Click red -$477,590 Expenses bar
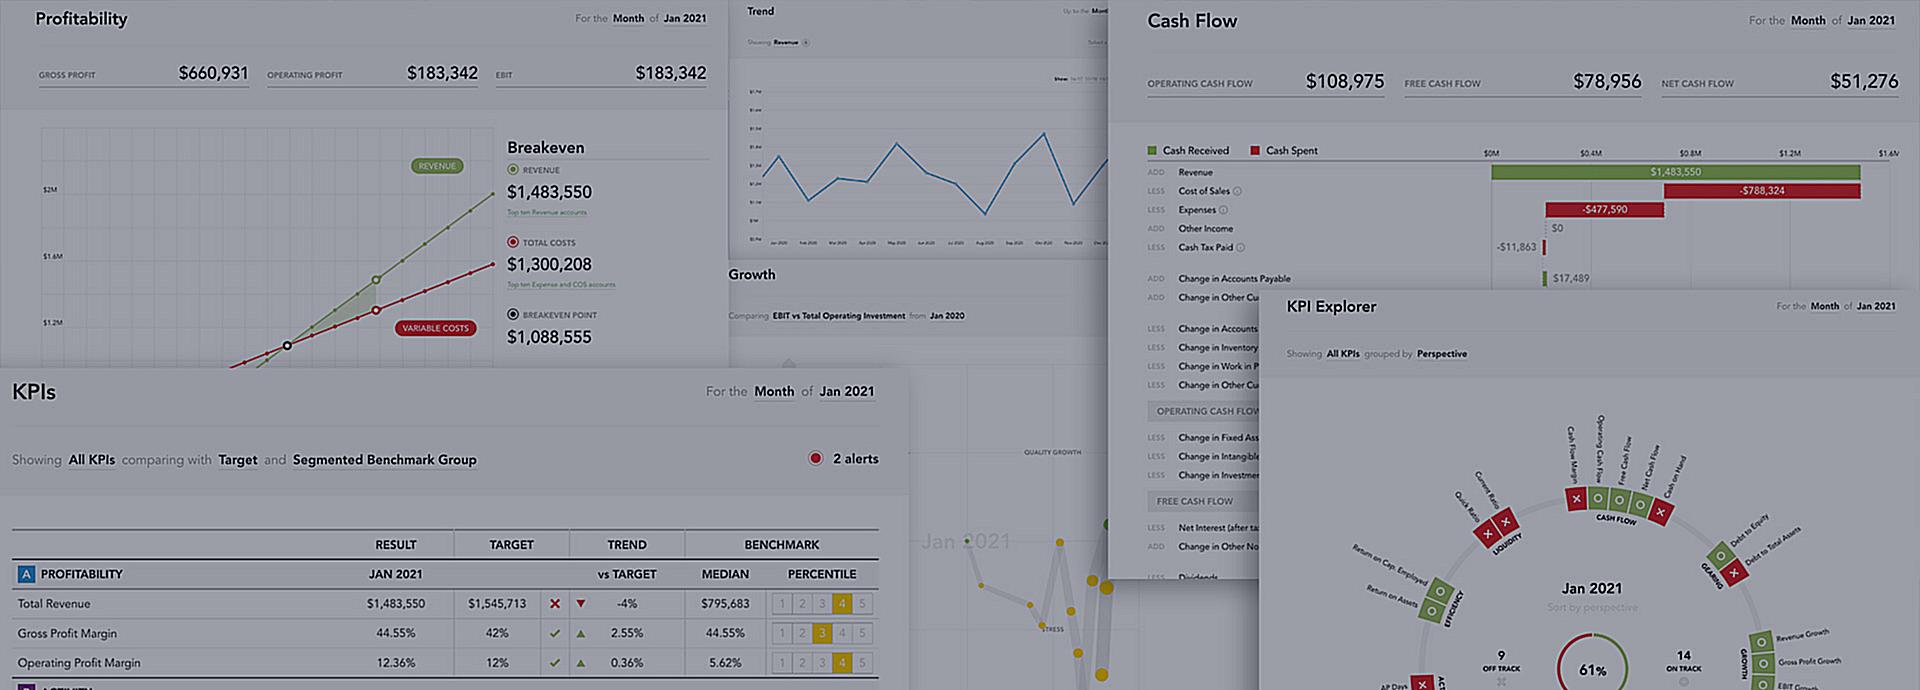Screen dimensions: 1920x690 coord(1604,210)
